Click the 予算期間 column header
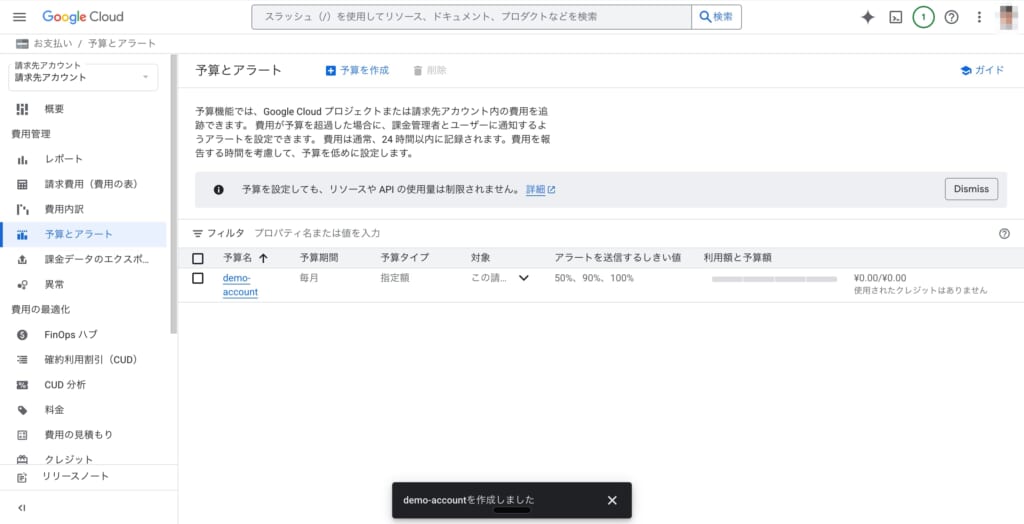 coord(319,258)
